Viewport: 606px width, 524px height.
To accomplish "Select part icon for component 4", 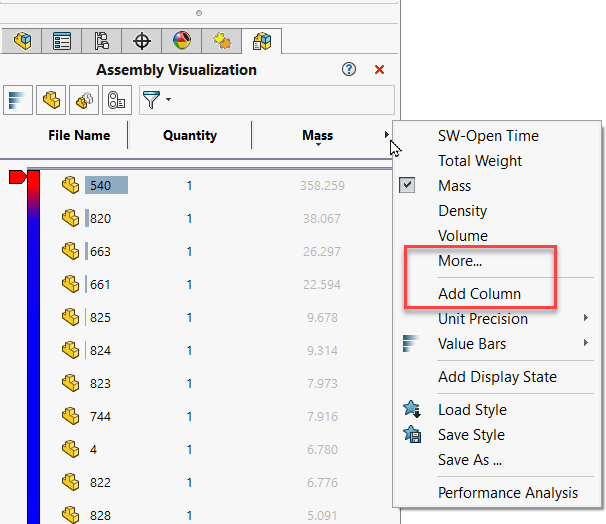I will [x=70, y=449].
